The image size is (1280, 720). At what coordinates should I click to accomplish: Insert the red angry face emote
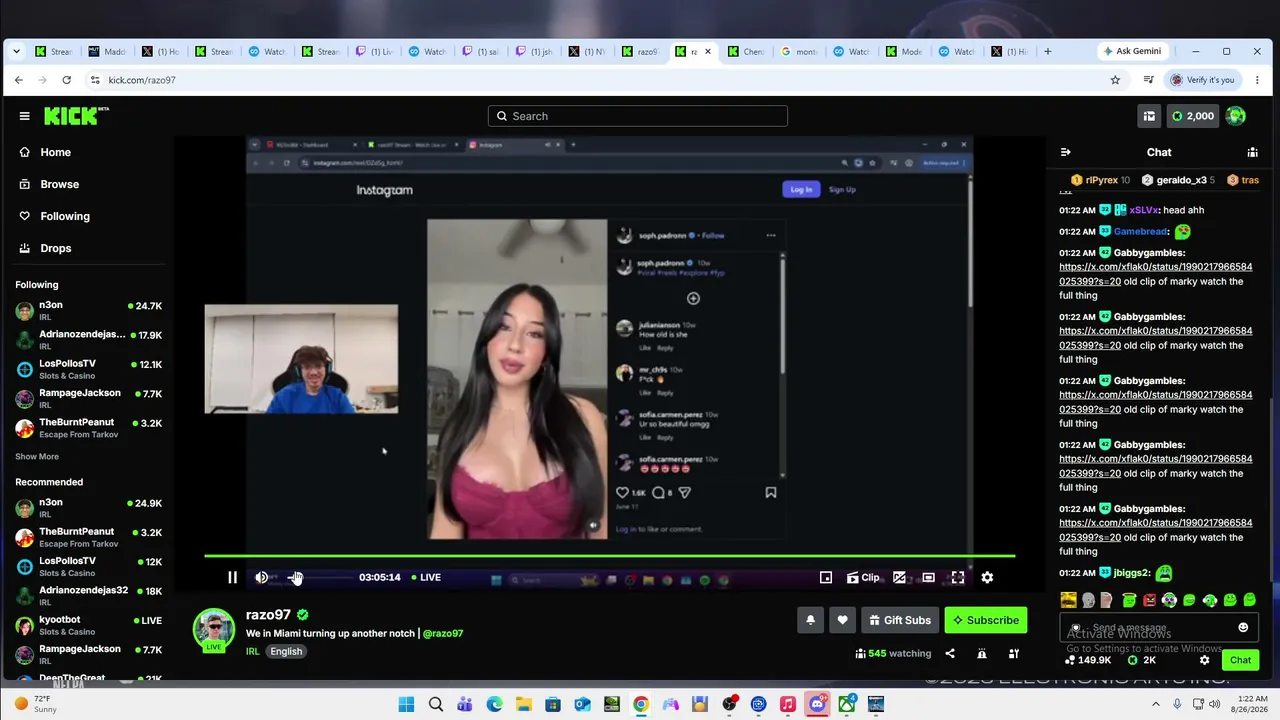point(1149,600)
